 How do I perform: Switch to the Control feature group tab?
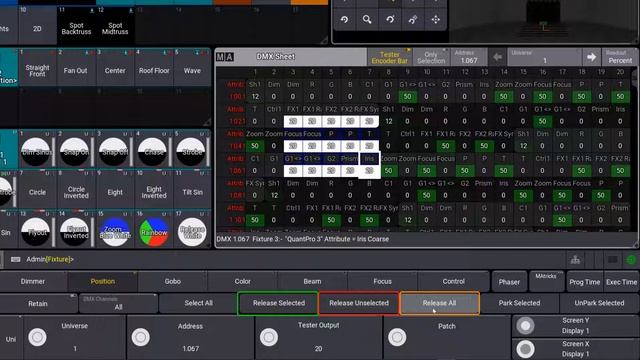(453, 281)
